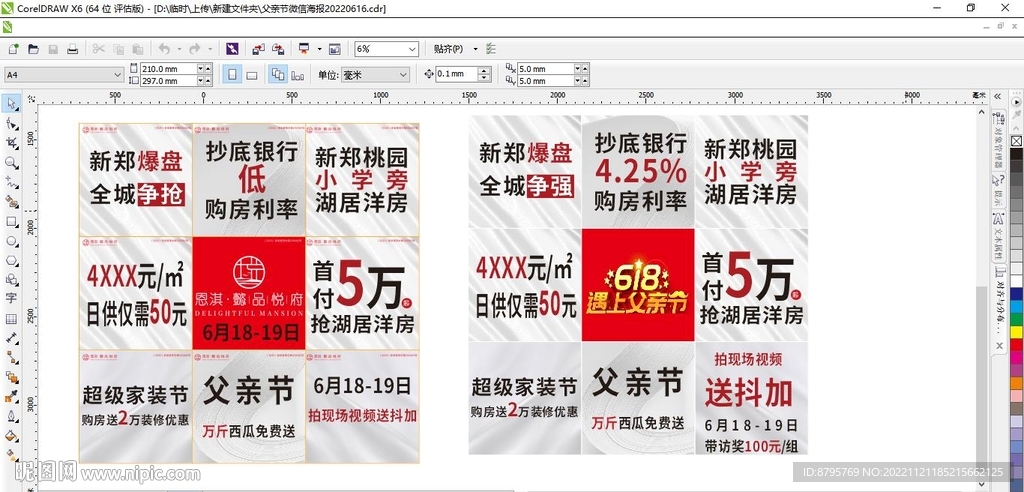Image resolution: width=1024 pixels, height=492 pixels.
Task: Click the nudge distance 0.1 mm field
Action: coord(456,74)
